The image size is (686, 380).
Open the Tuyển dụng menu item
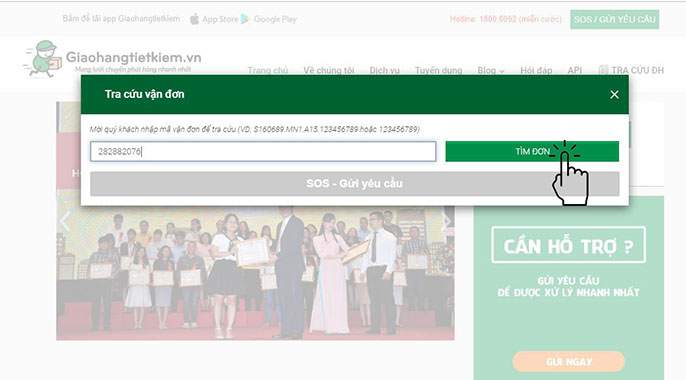[438, 70]
